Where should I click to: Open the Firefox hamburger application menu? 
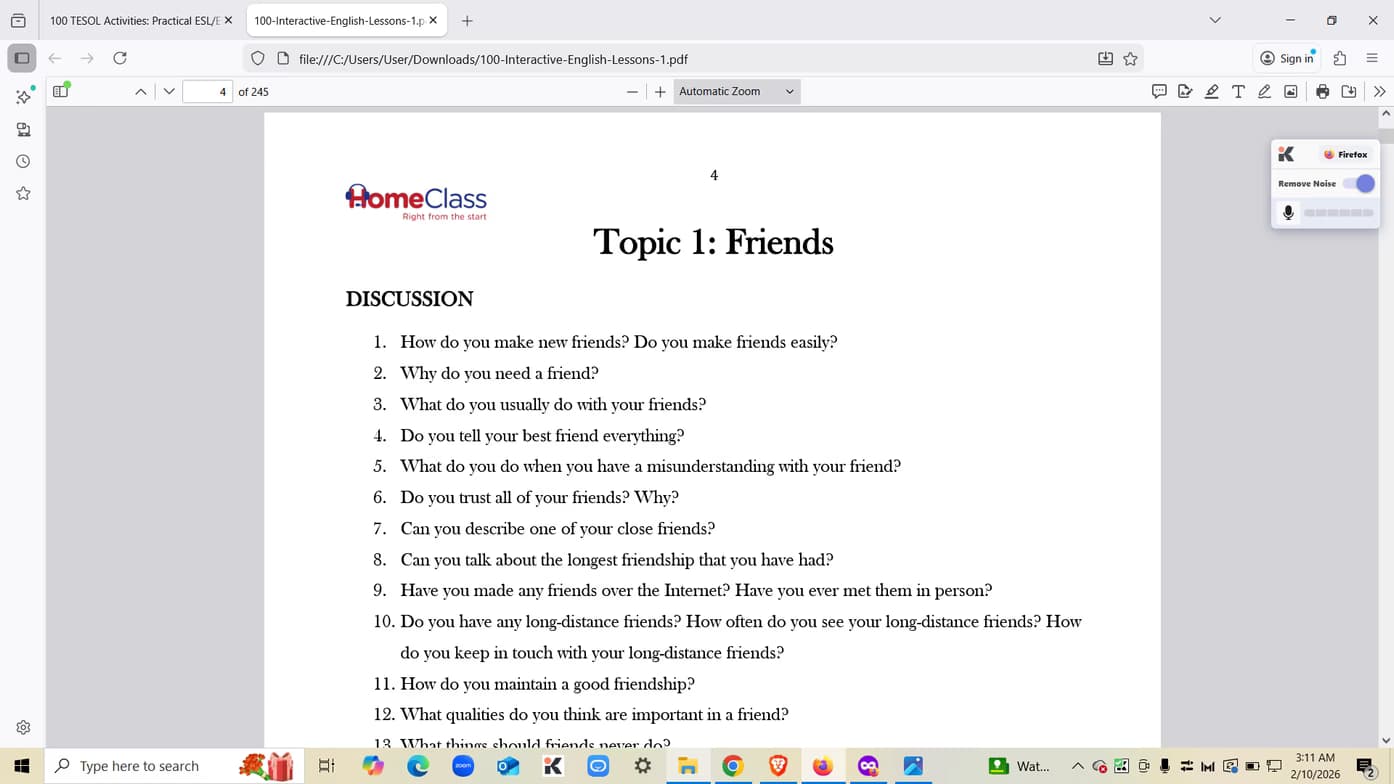[1372, 58]
